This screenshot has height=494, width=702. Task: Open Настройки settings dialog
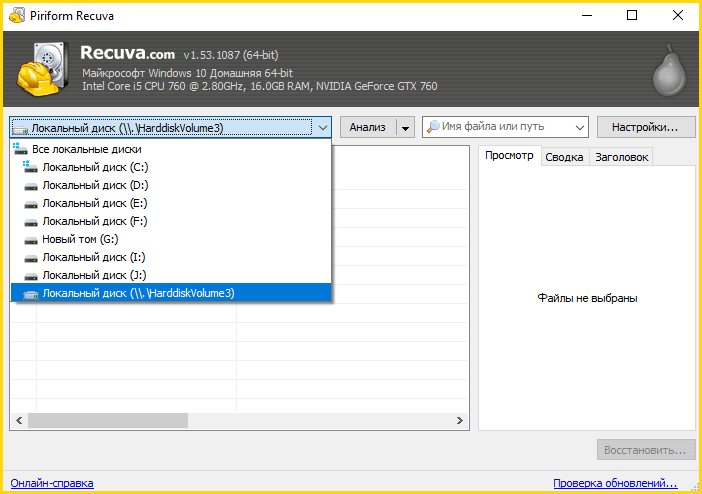646,127
